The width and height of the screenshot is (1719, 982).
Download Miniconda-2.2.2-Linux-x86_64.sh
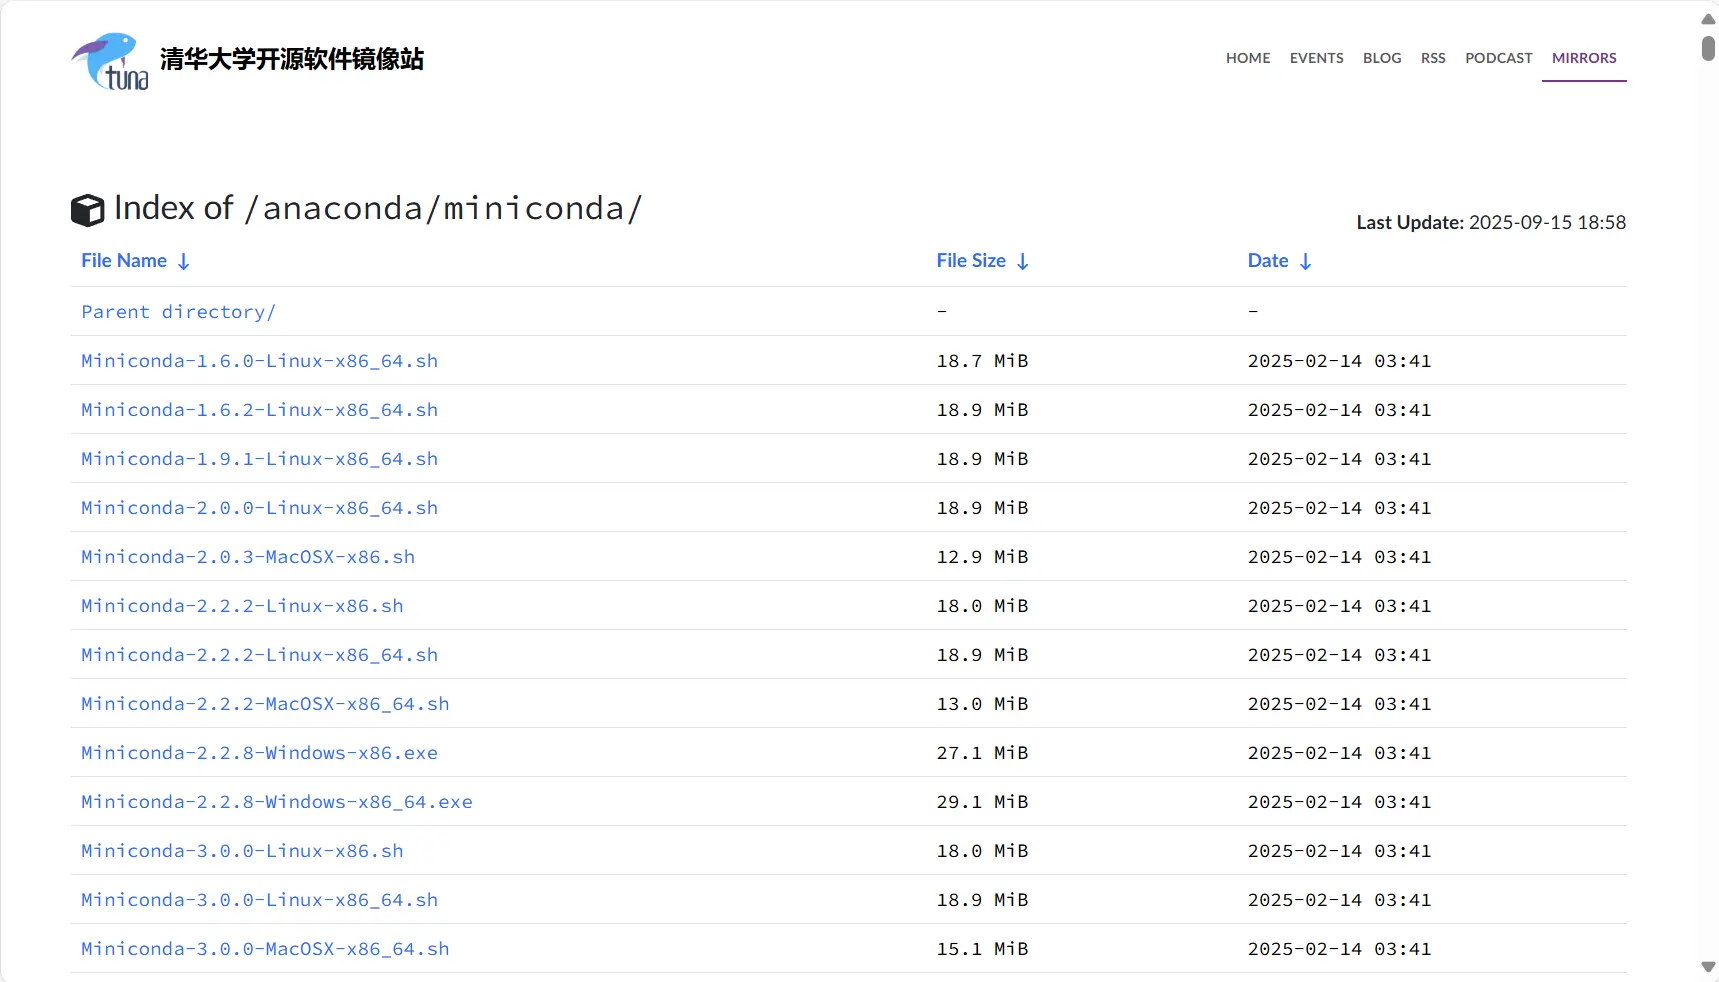260,655
